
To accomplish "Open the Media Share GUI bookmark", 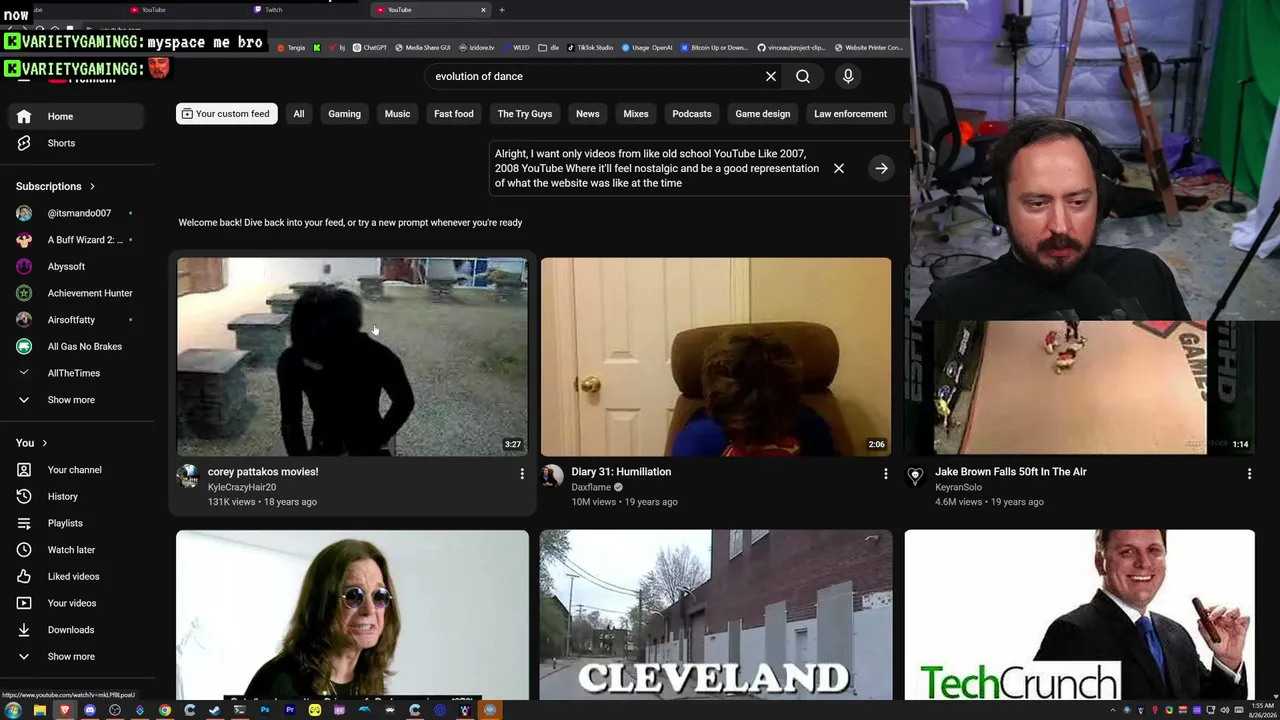I will [423, 47].
